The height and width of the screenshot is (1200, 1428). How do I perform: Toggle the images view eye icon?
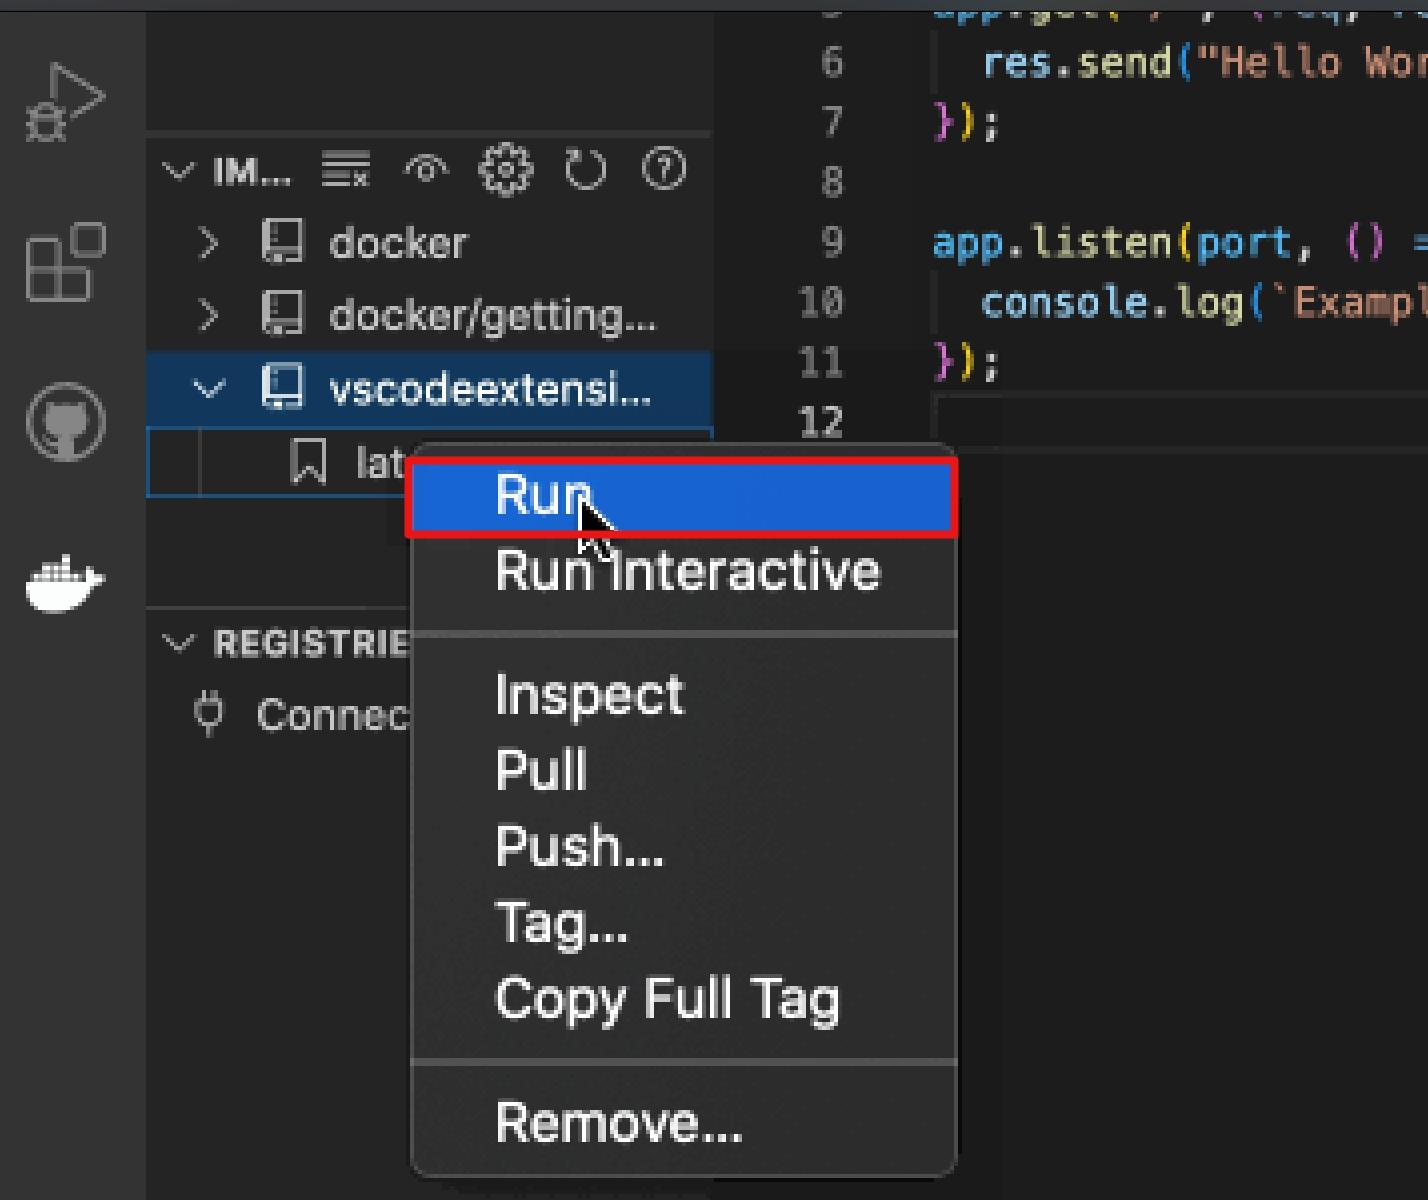(426, 170)
